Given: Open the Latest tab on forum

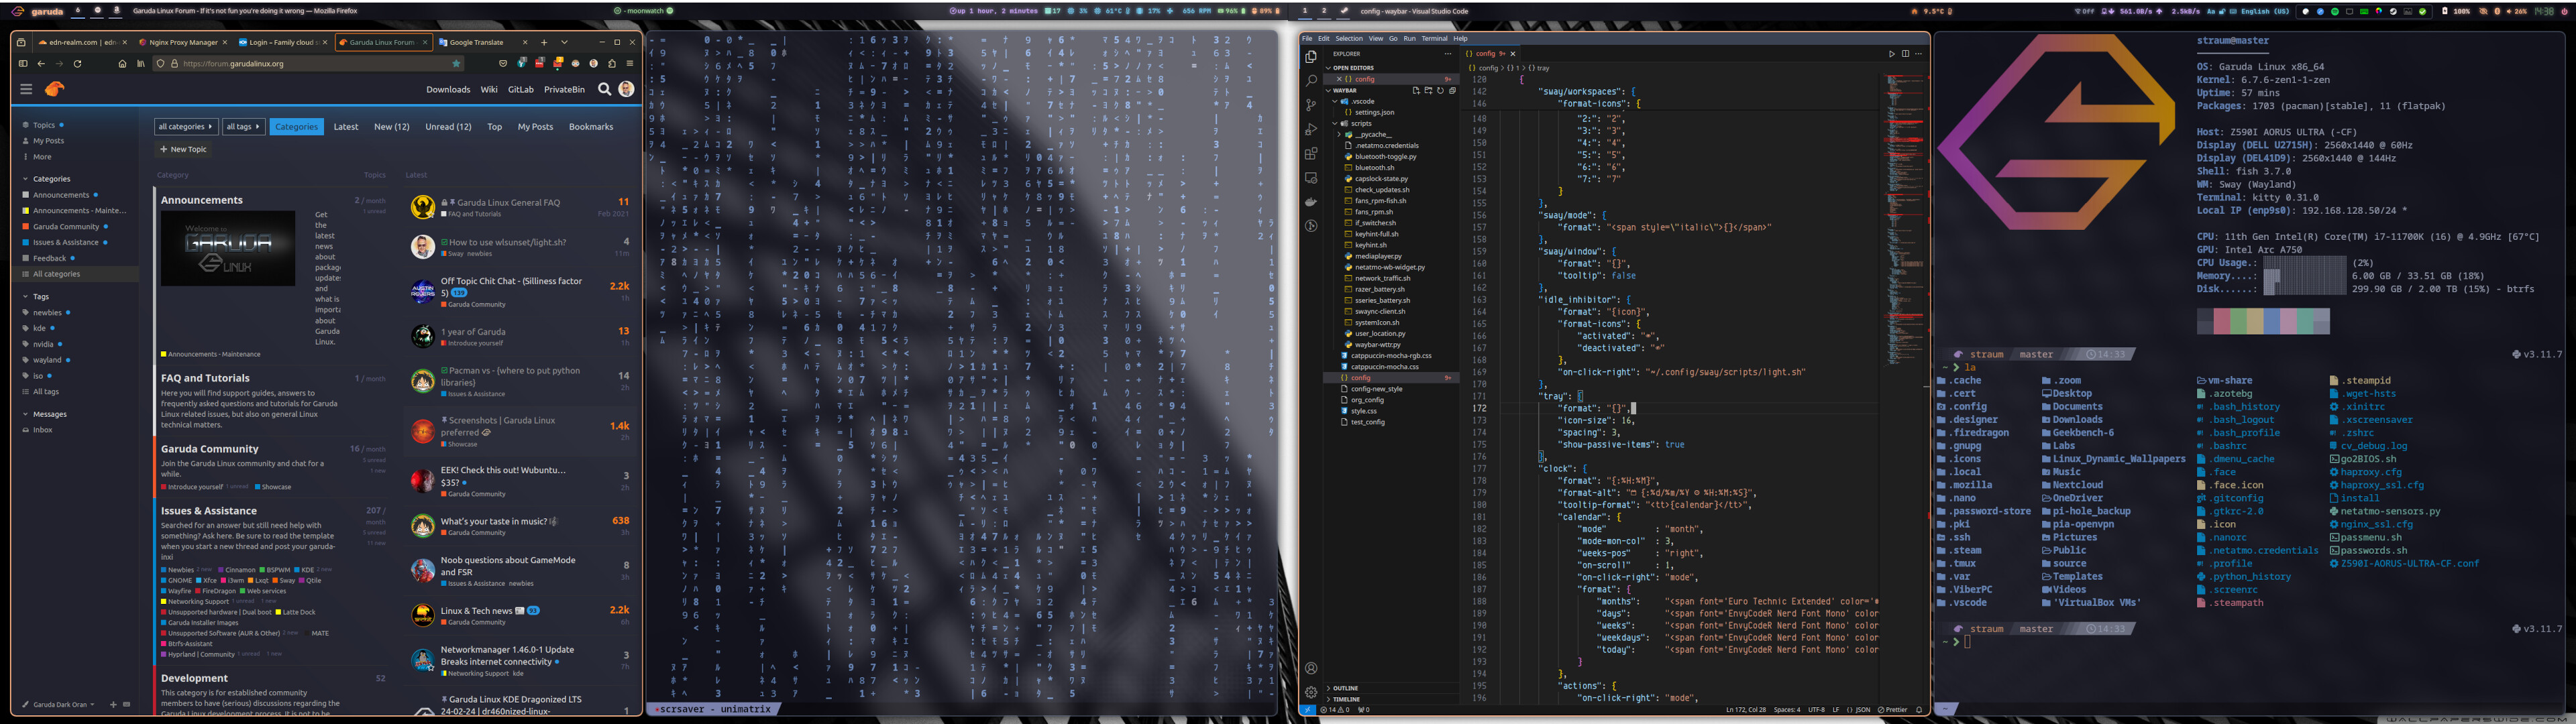Looking at the screenshot, I should click(346, 127).
